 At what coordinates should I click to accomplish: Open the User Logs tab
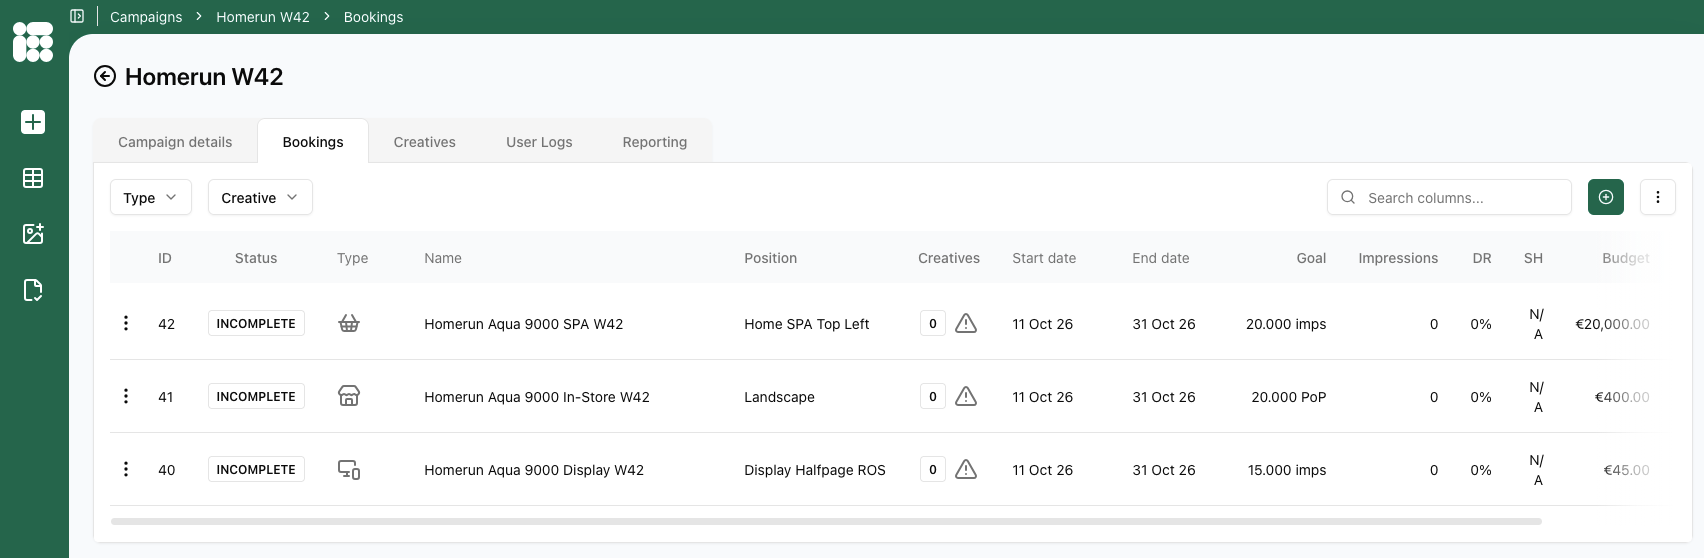tap(539, 142)
